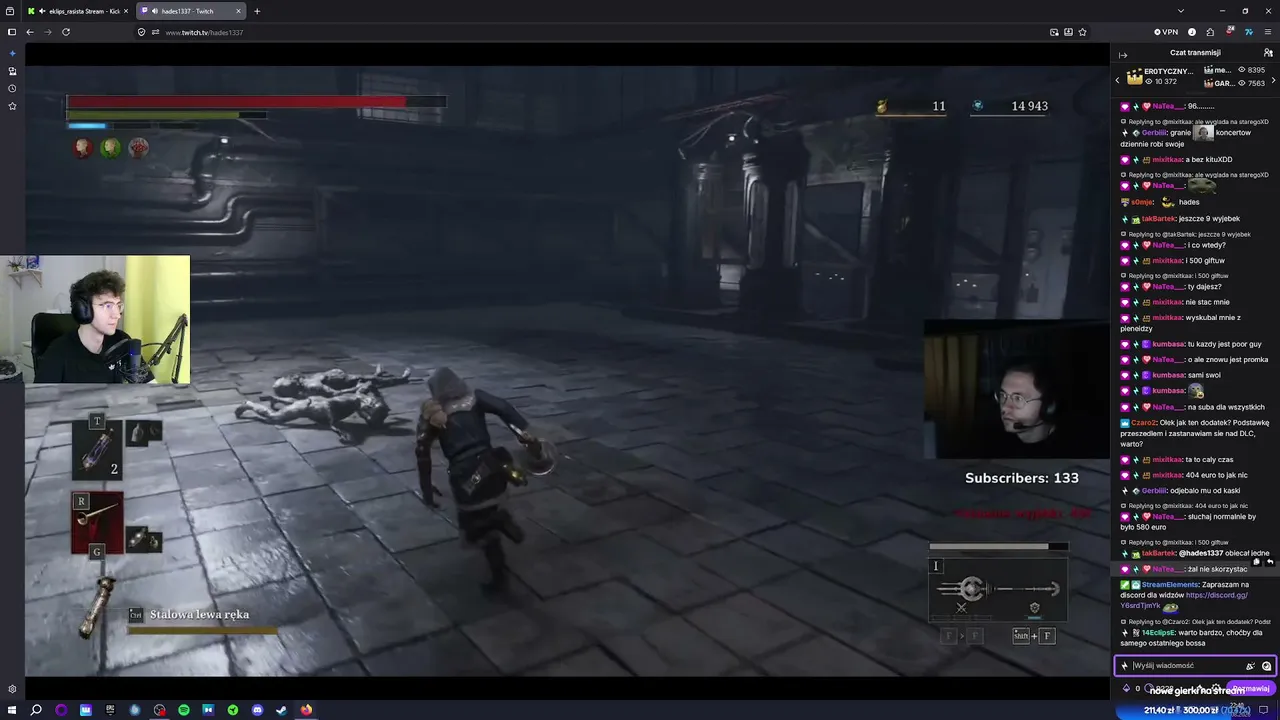The width and height of the screenshot is (1280, 720).
Task: Open the downloads icon in address bar
Action: point(1068,32)
